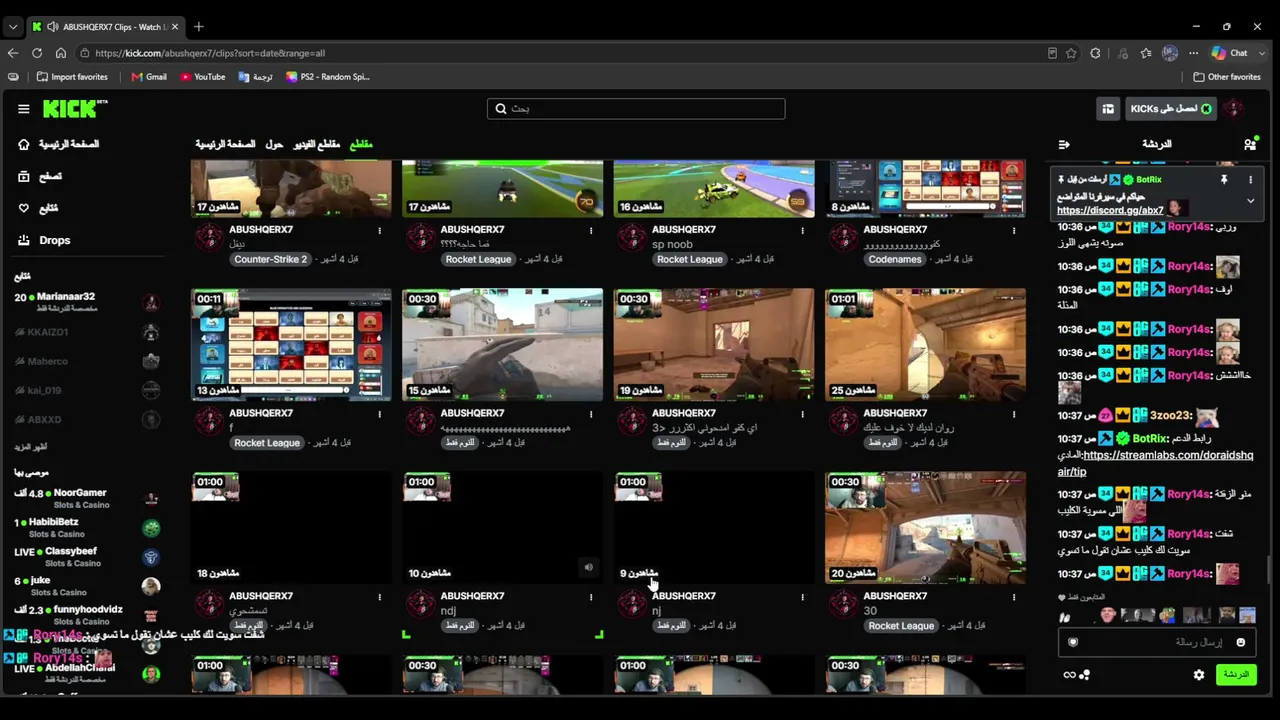1280x720 pixels.
Task: Open more options for the '<3' clip
Action: coord(802,413)
